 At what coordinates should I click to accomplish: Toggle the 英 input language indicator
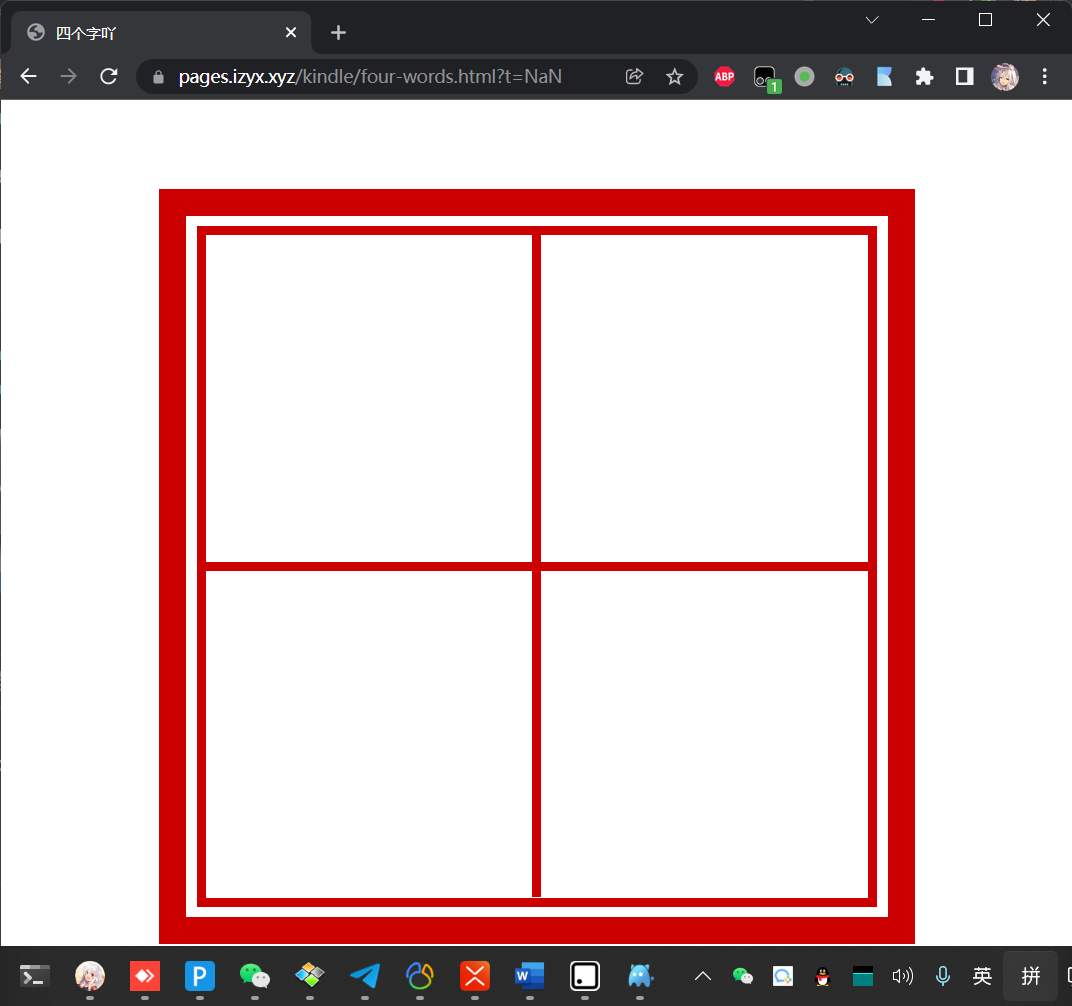(x=982, y=976)
